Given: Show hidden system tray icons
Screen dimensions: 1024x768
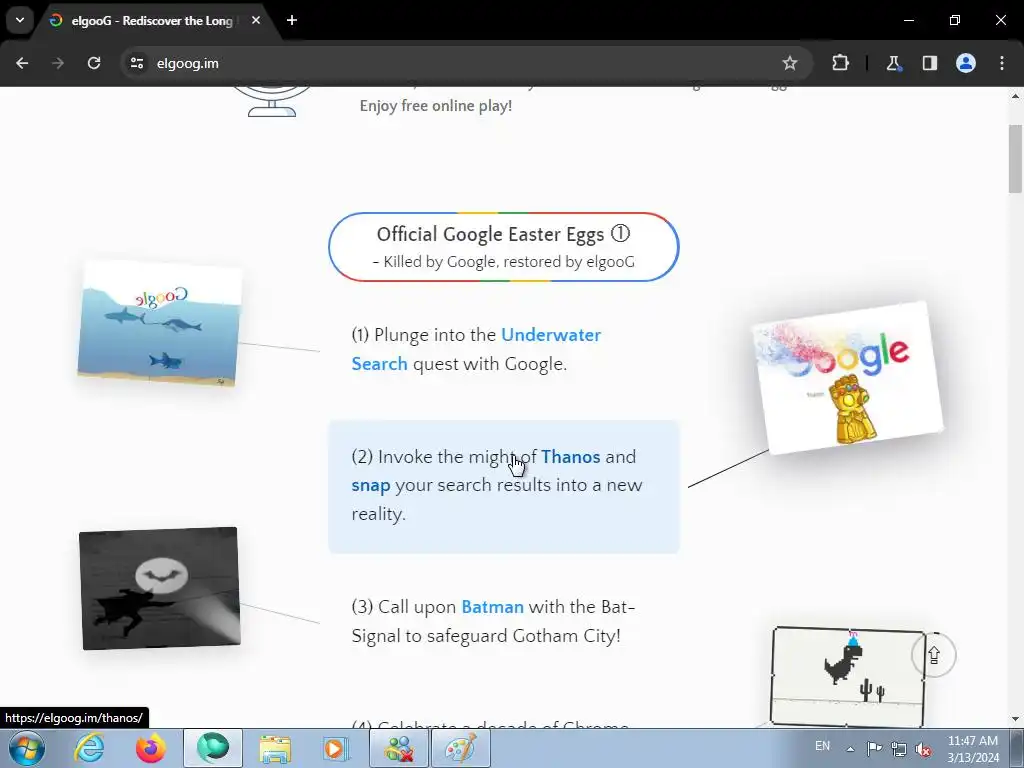Looking at the screenshot, I should 850,749.
